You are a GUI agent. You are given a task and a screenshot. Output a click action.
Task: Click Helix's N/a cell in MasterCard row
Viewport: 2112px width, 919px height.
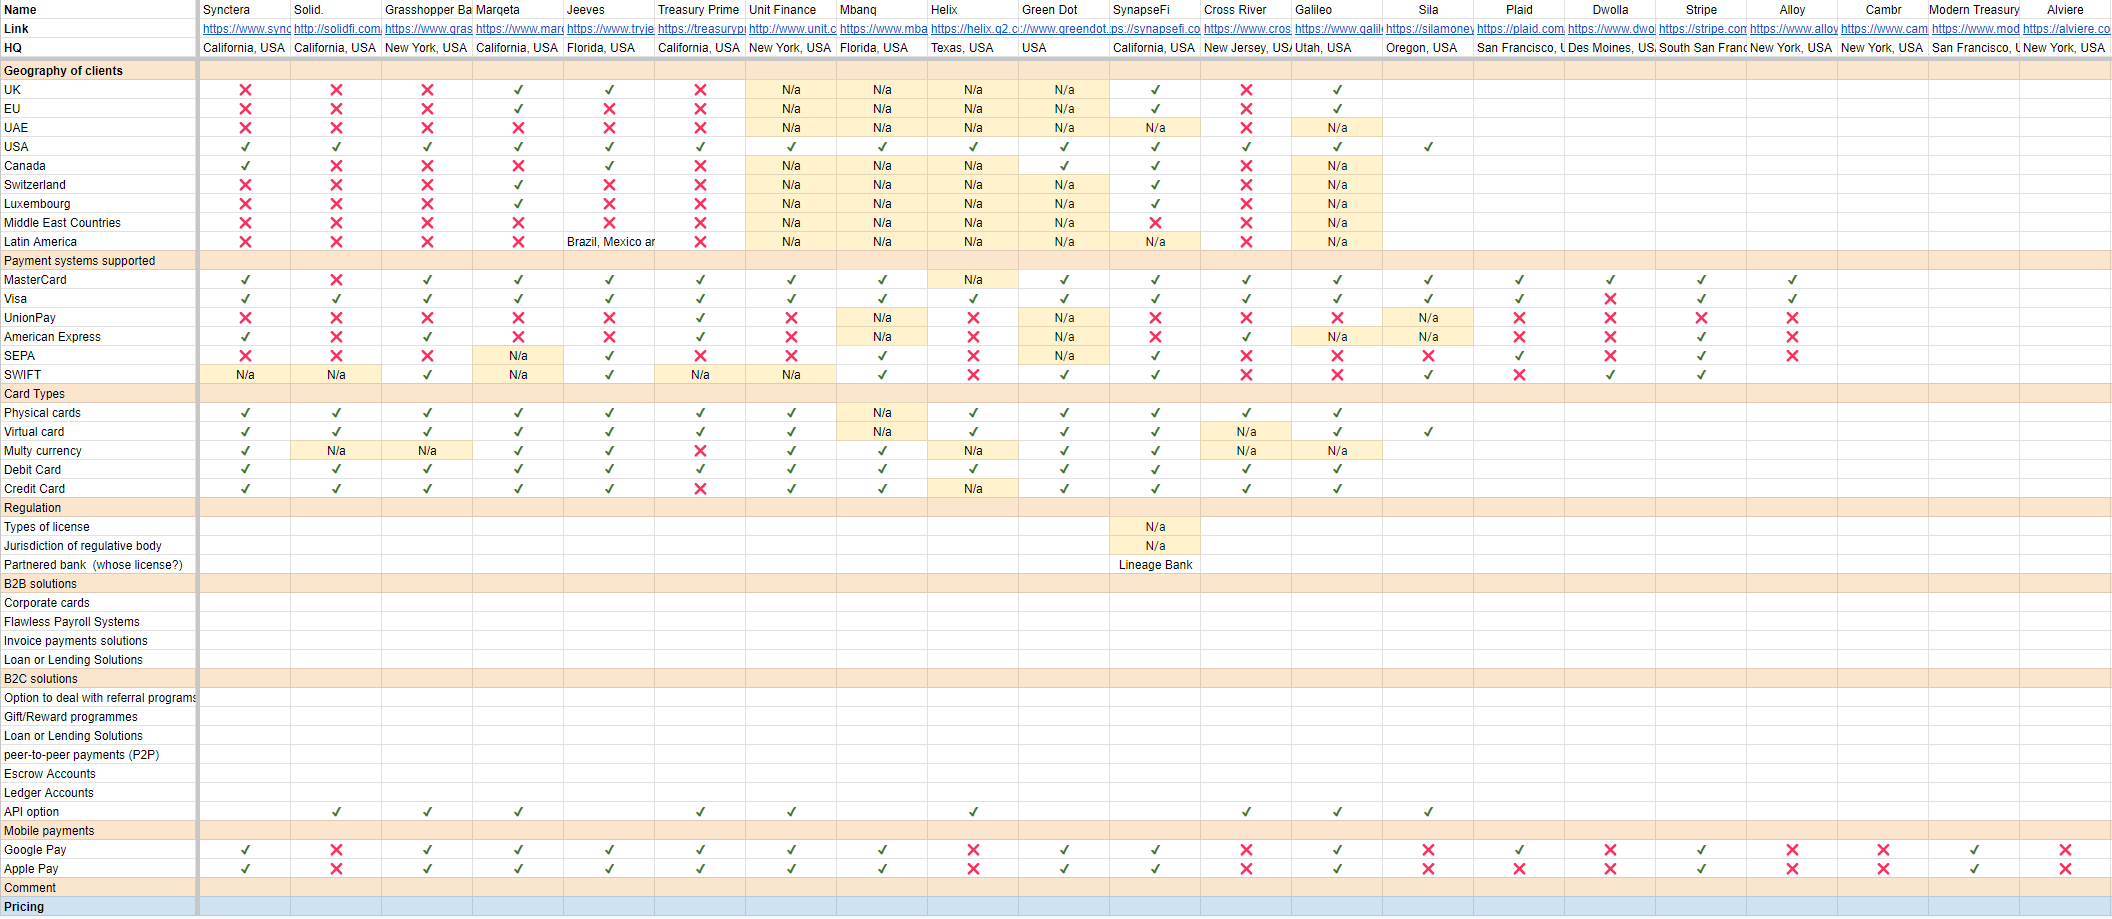pos(973,280)
